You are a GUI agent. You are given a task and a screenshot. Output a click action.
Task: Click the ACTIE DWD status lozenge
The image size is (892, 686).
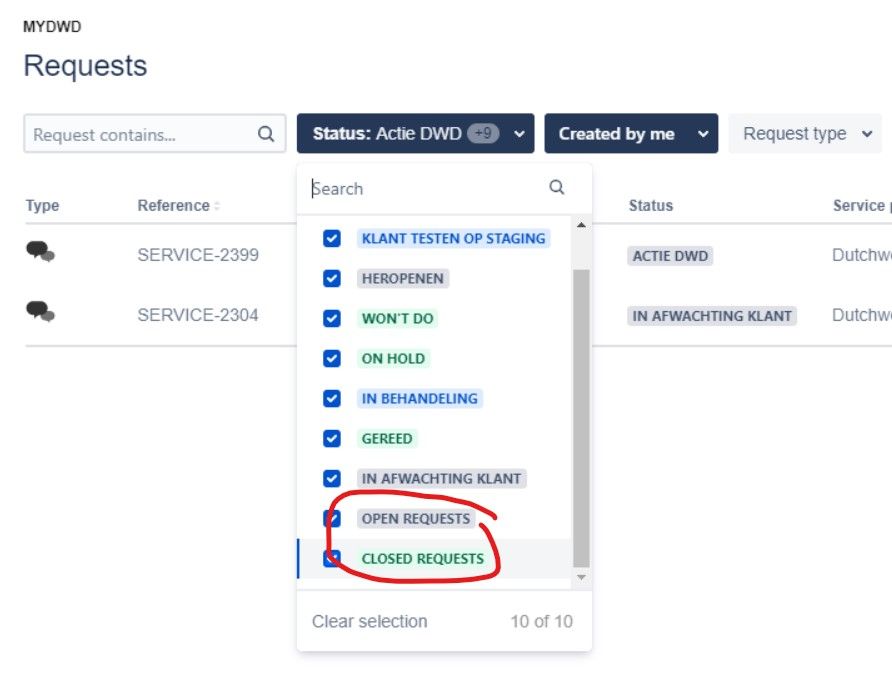[x=670, y=256]
